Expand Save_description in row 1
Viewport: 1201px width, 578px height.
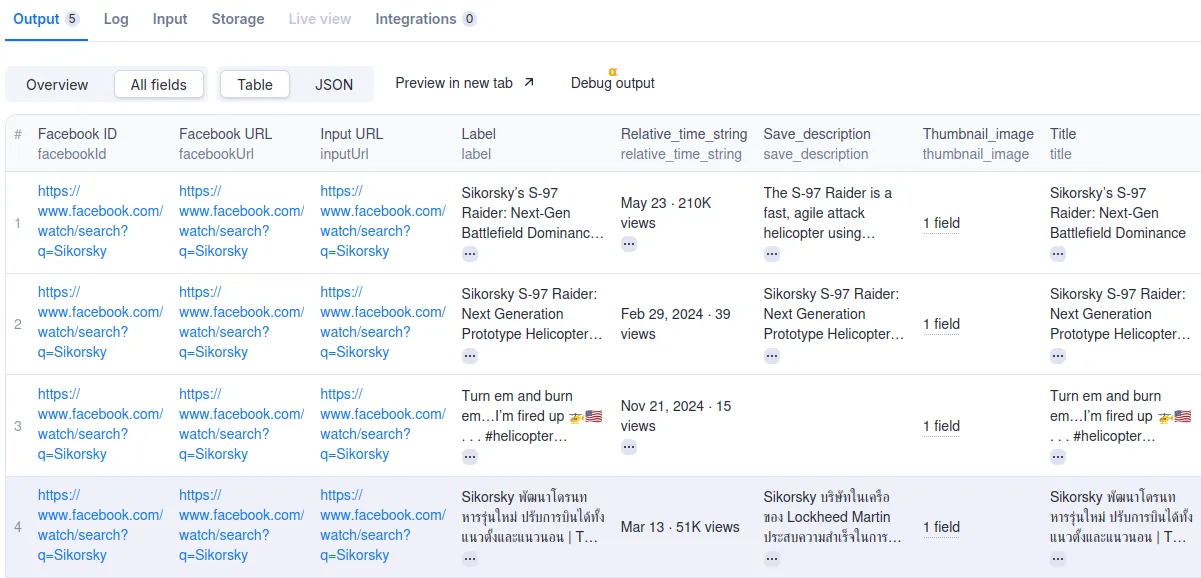pyautogui.click(x=772, y=254)
